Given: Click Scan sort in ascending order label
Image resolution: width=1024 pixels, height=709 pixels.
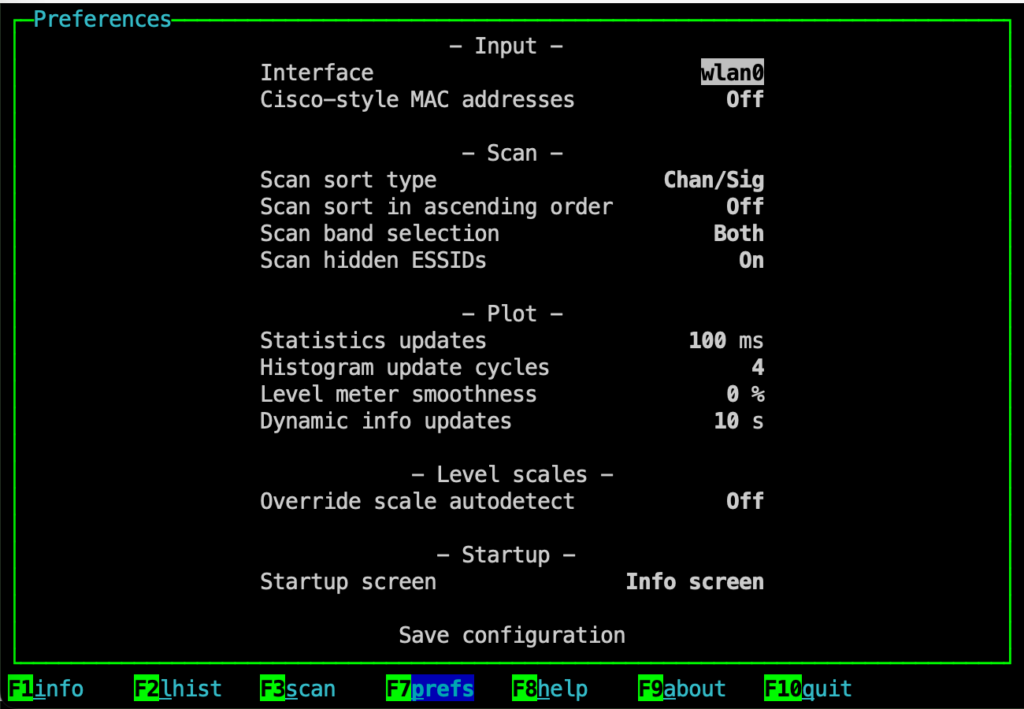Looking at the screenshot, I should pos(436,206).
